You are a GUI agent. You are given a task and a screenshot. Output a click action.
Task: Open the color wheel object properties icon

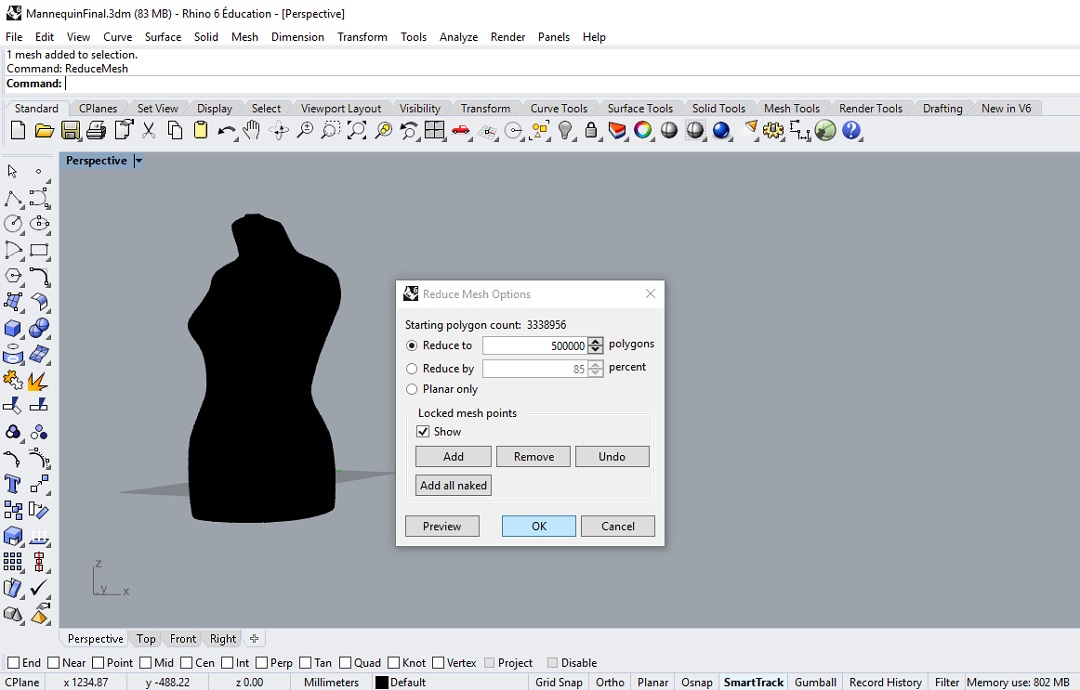[x=643, y=131]
